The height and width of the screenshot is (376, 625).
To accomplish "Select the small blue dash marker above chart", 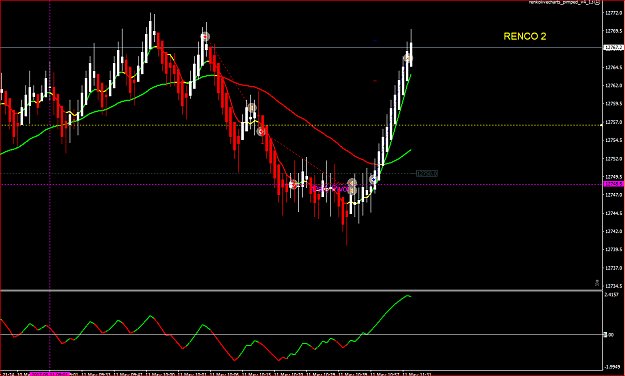I will 375,41.
